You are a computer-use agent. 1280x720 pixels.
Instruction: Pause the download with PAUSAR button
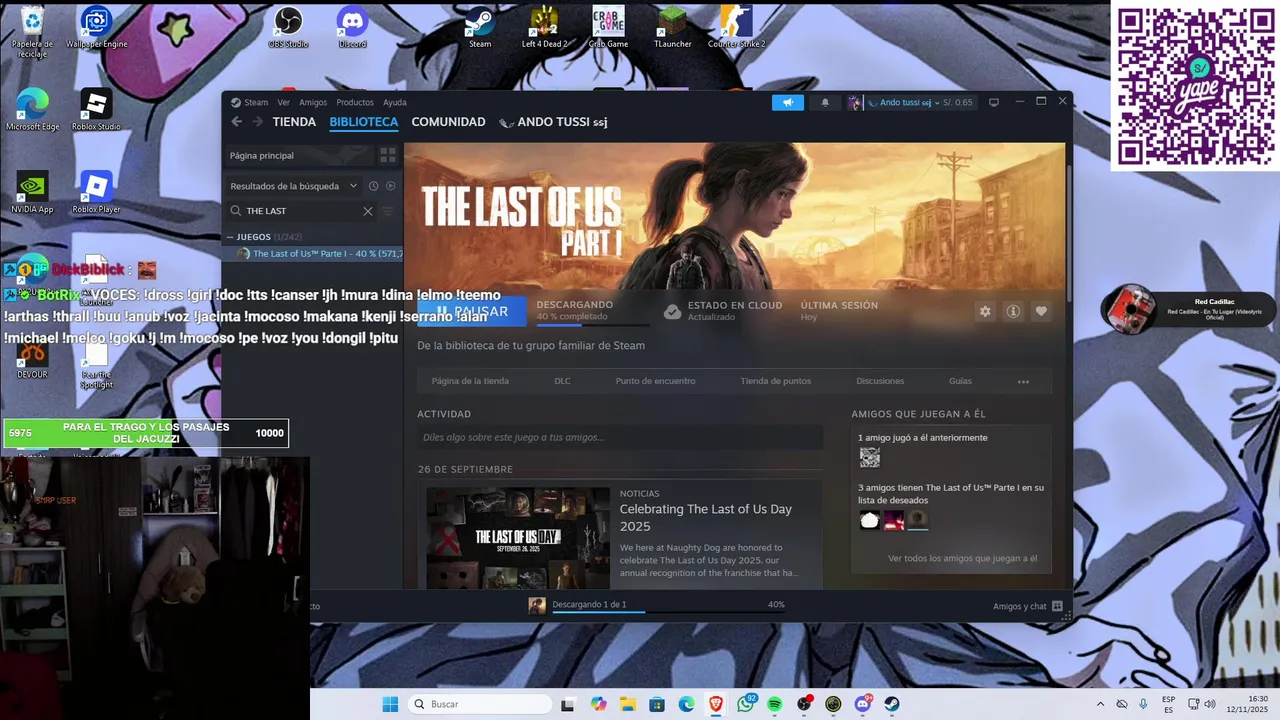(471, 311)
